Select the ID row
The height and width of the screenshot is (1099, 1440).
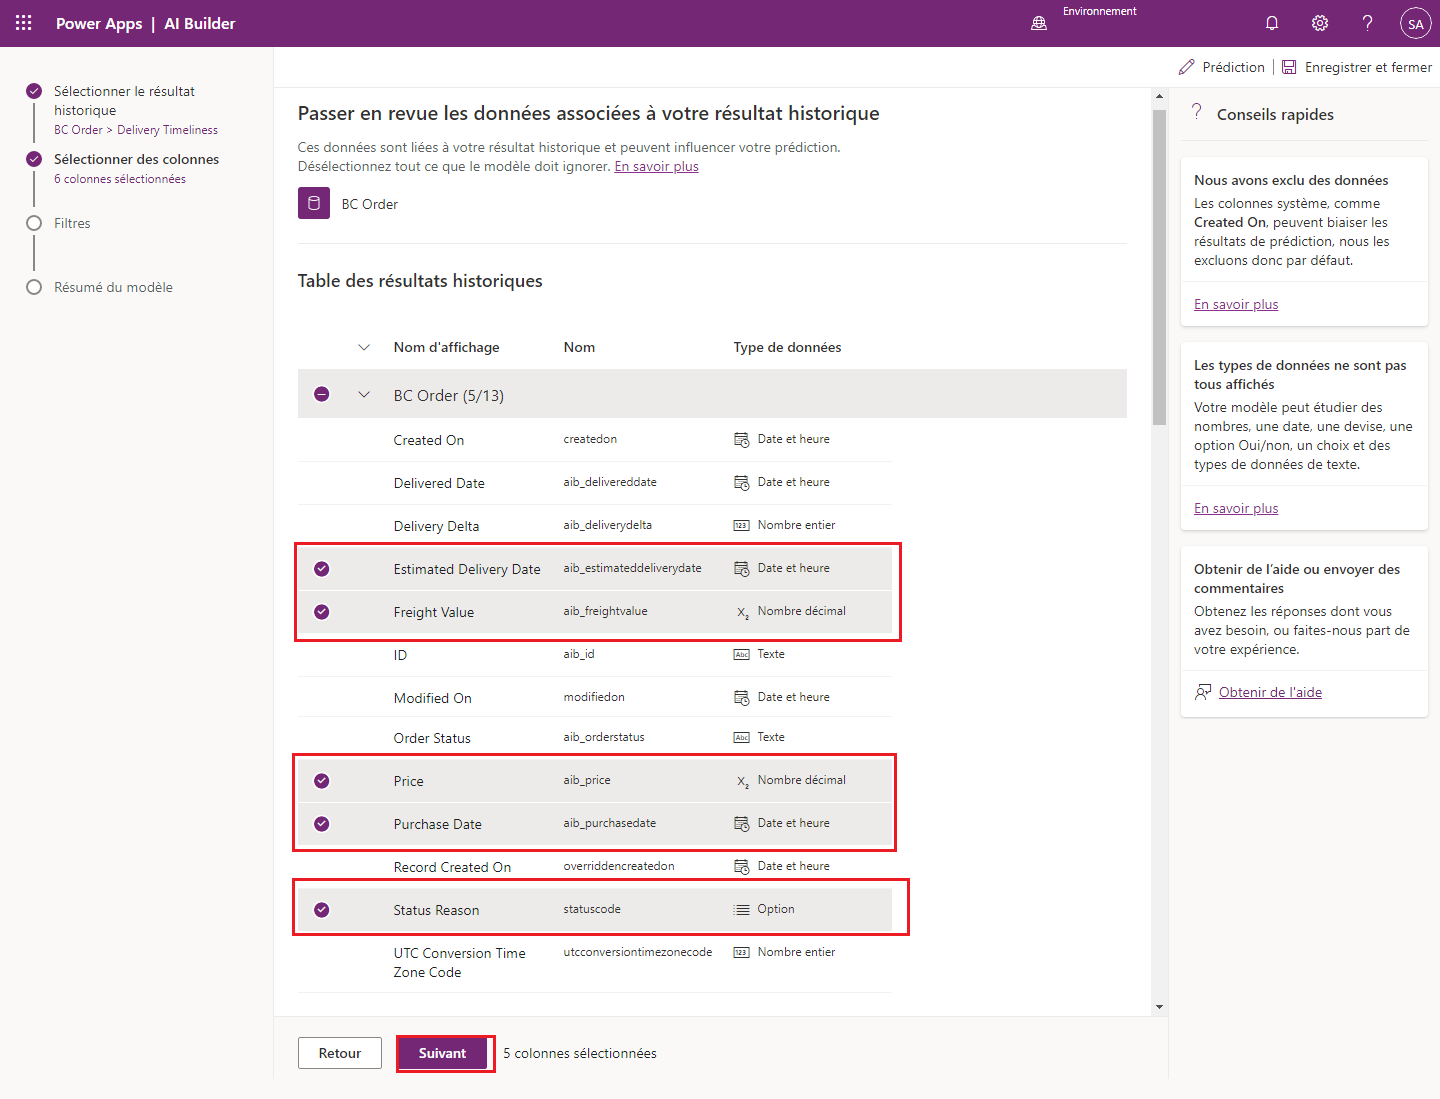click(595, 655)
